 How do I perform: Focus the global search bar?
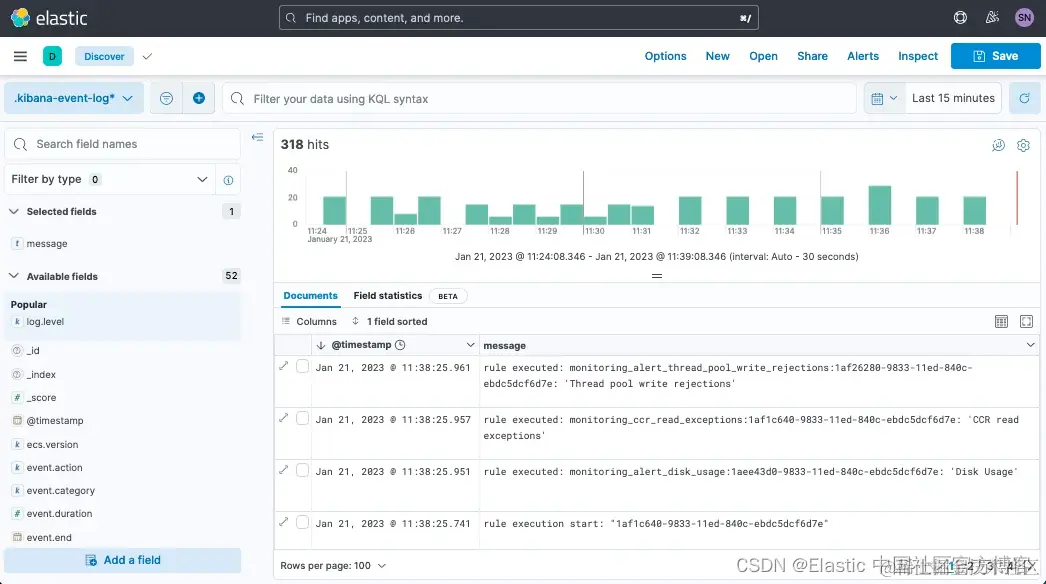pos(518,18)
